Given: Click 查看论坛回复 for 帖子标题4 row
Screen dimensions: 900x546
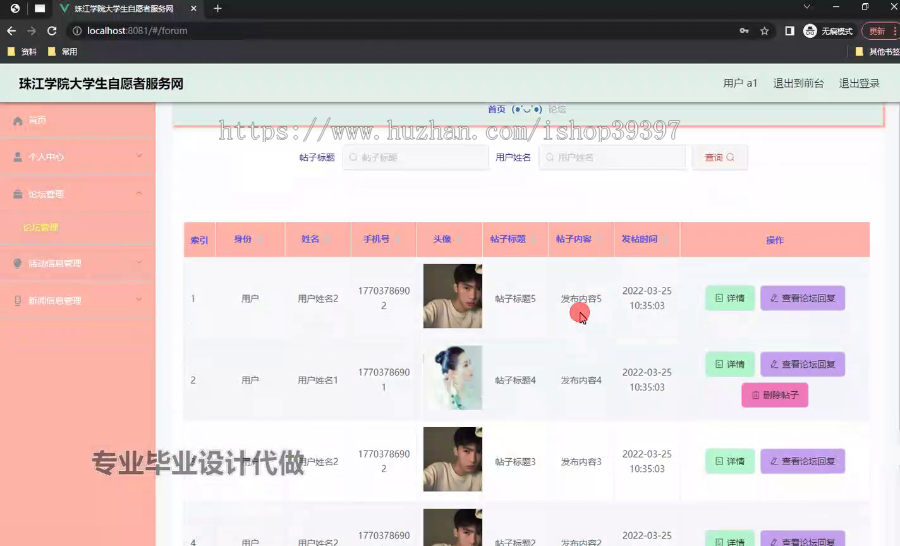Looking at the screenshot, I should (802, 365).
